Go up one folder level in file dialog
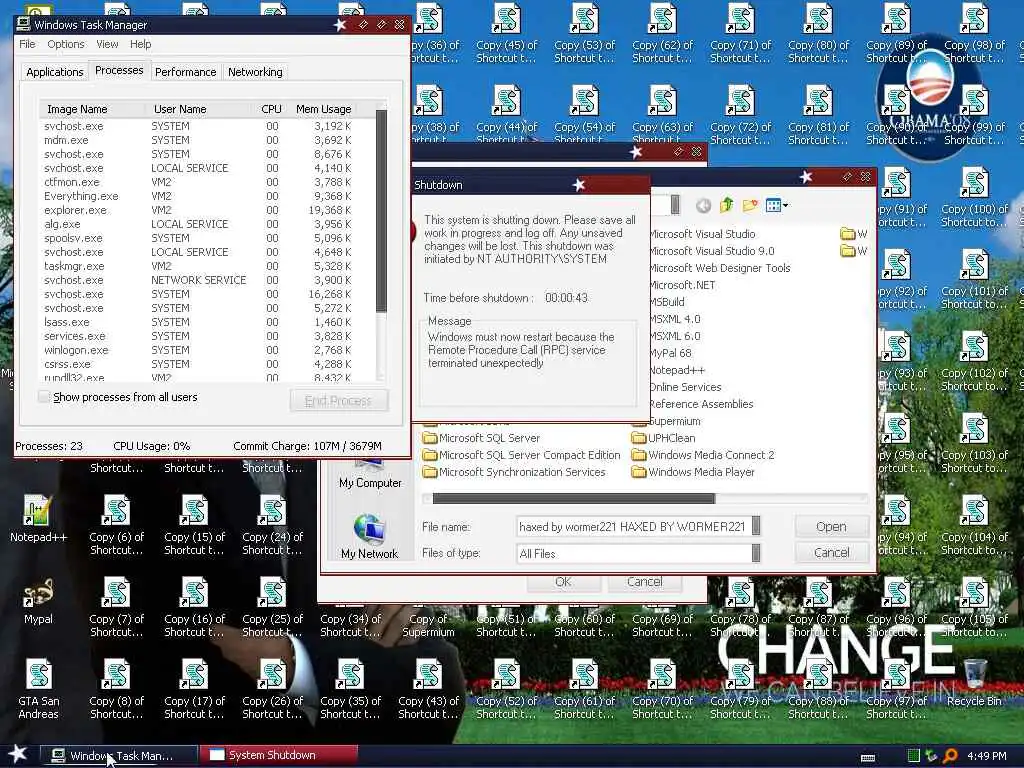 click(x=726, y=206)
